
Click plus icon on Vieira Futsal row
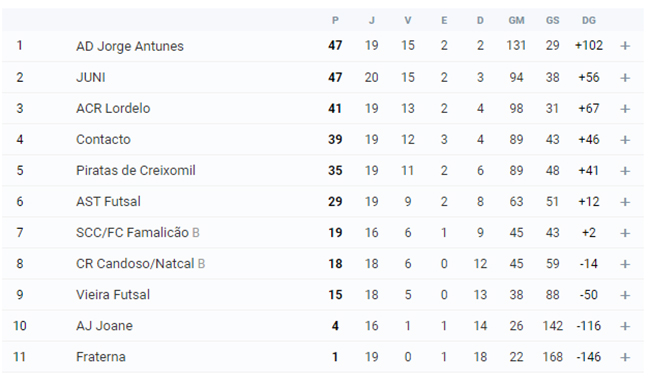point(625,295)
